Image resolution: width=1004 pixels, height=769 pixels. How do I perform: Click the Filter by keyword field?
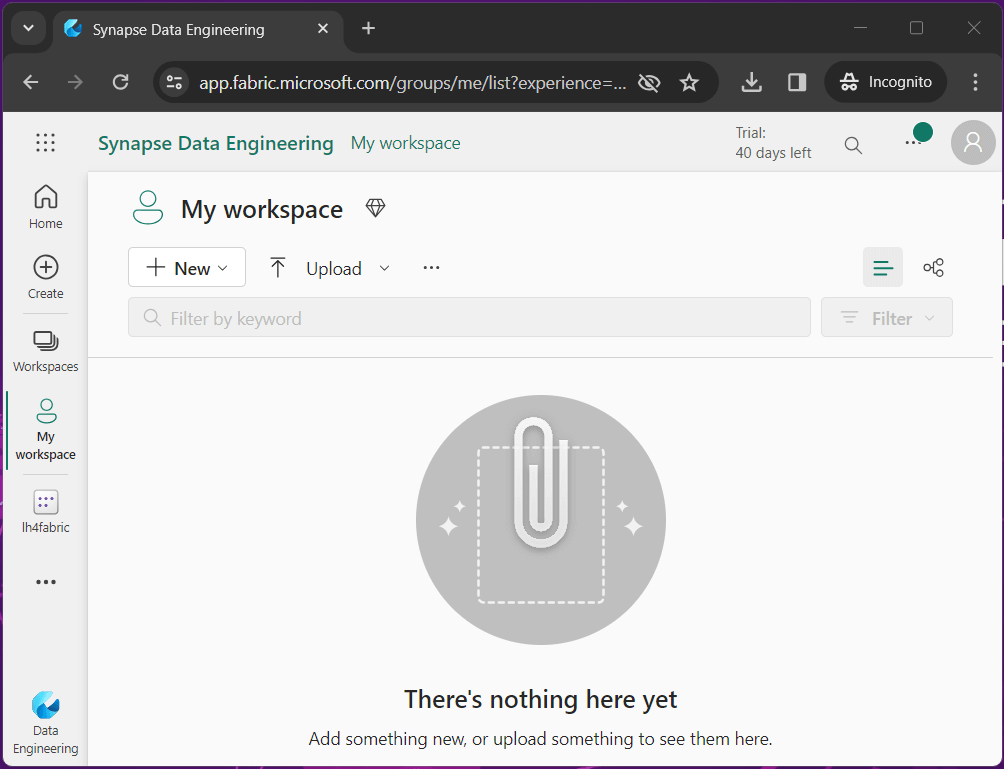coord(470,318)
